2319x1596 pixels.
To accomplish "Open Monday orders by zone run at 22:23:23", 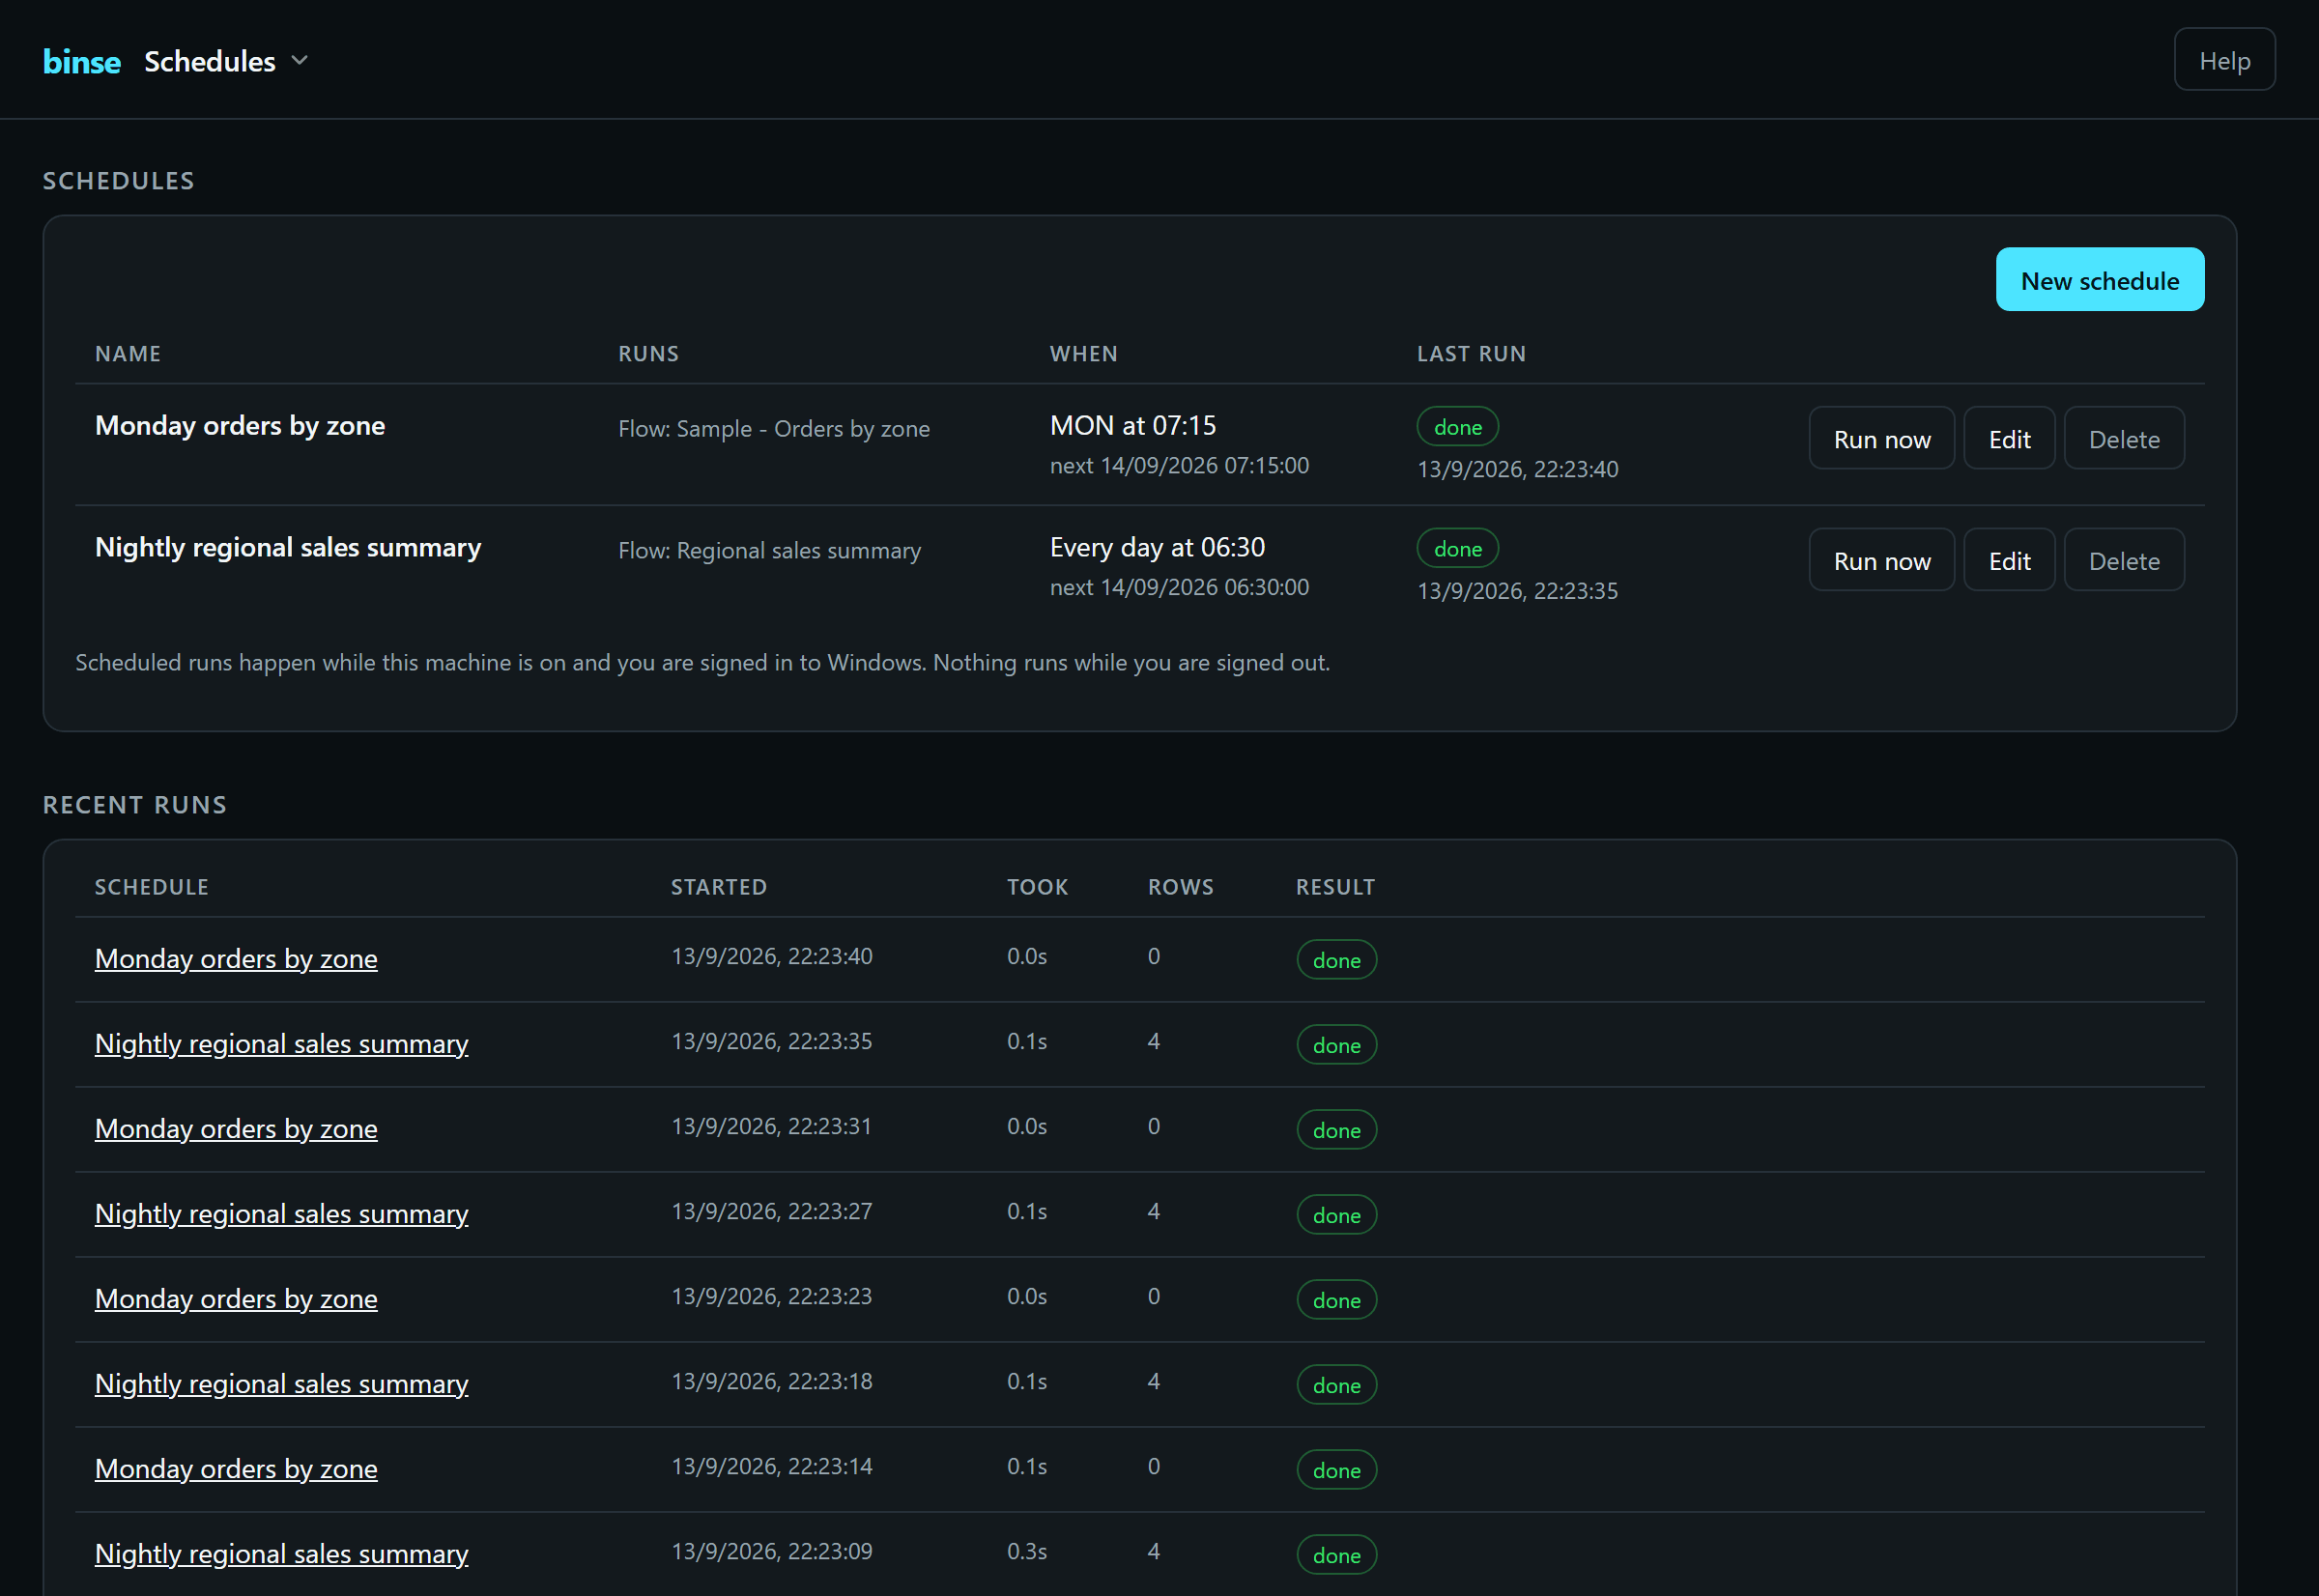I will pos(236,1298).
